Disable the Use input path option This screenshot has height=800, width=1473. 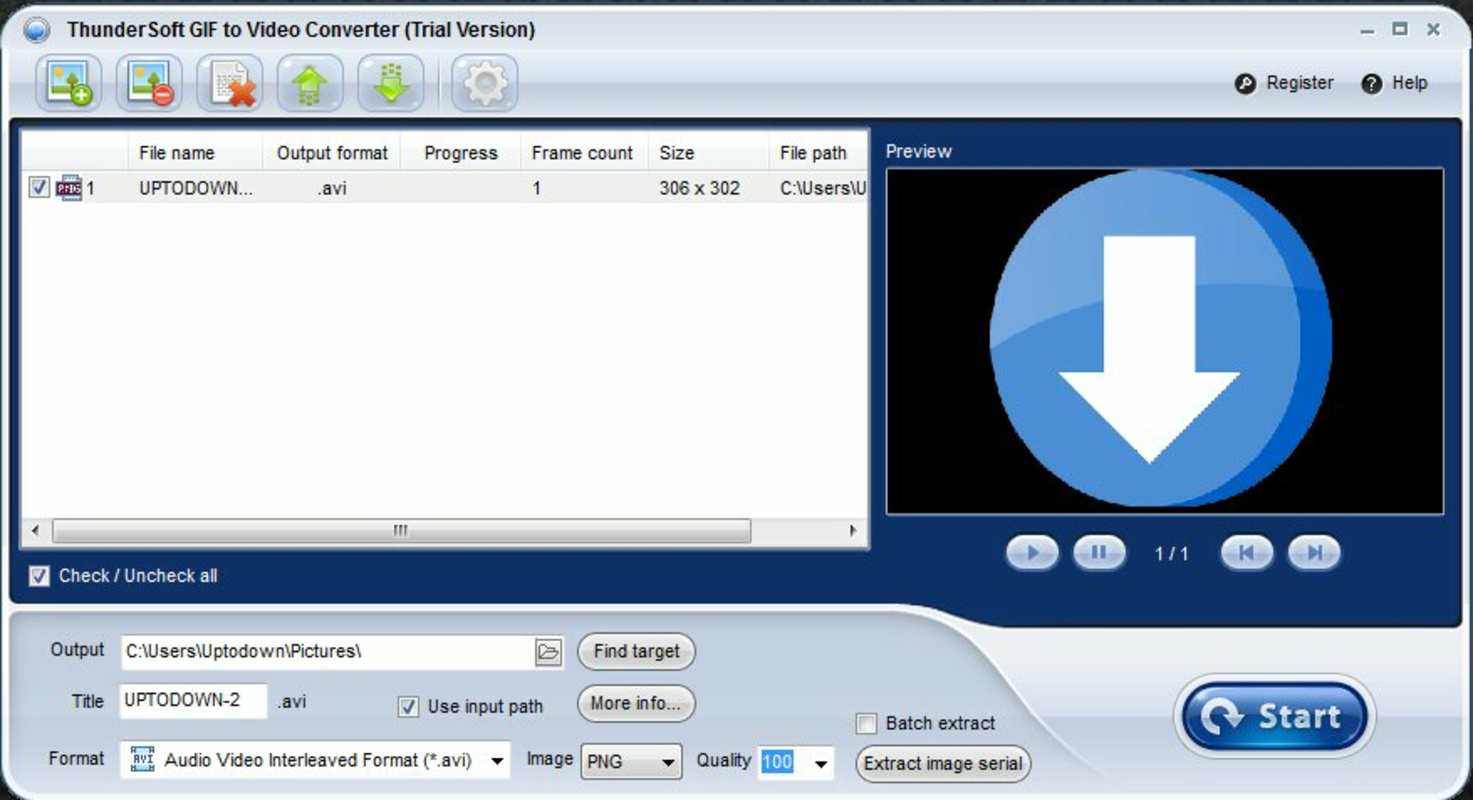point(407,706)
